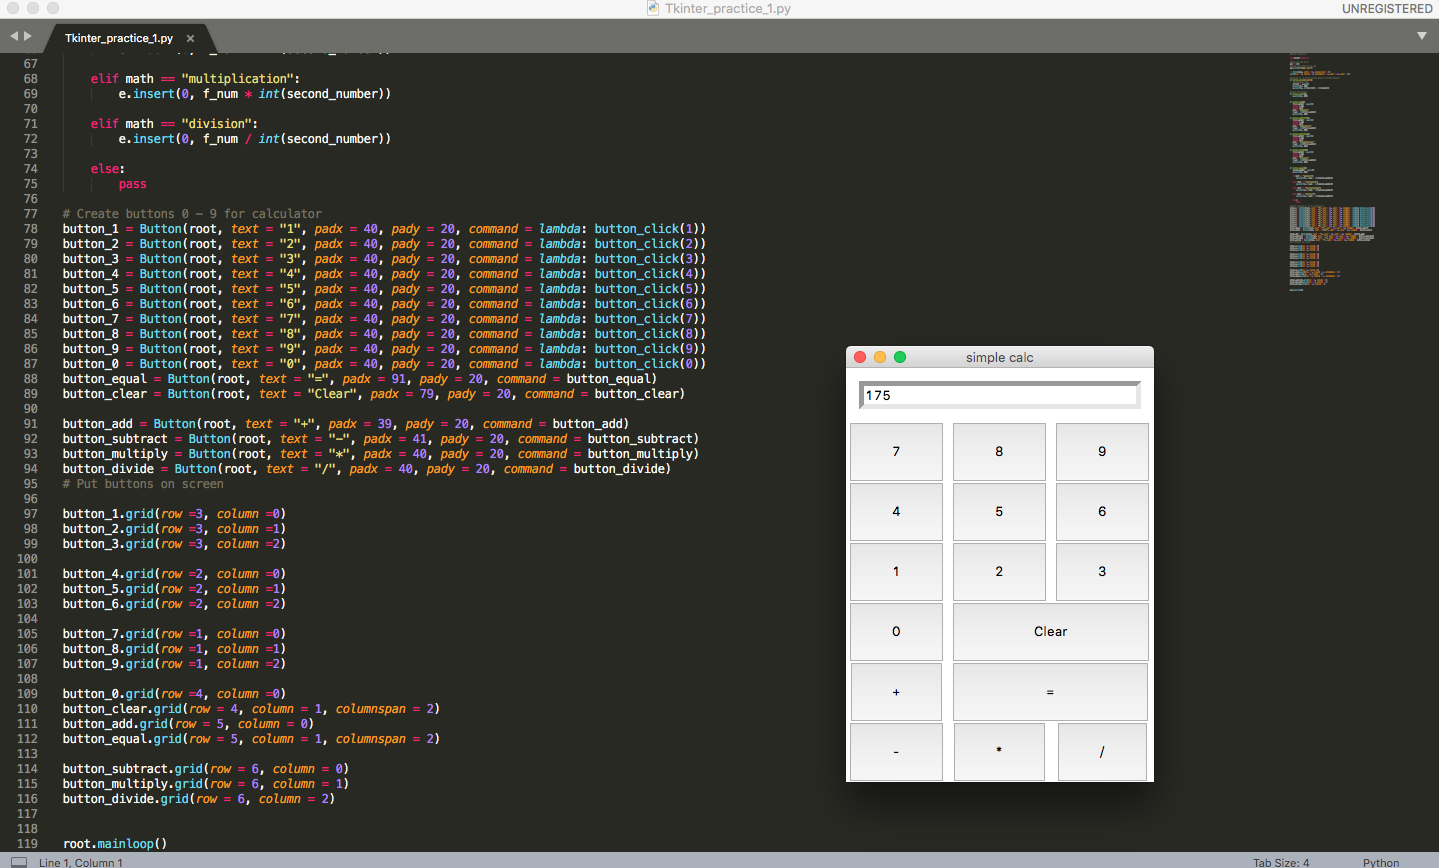Image resolution: width=1439 pixels, height=868 pixels.
Task: Click the green zoom button of simple calc
Action: (900, 357)
